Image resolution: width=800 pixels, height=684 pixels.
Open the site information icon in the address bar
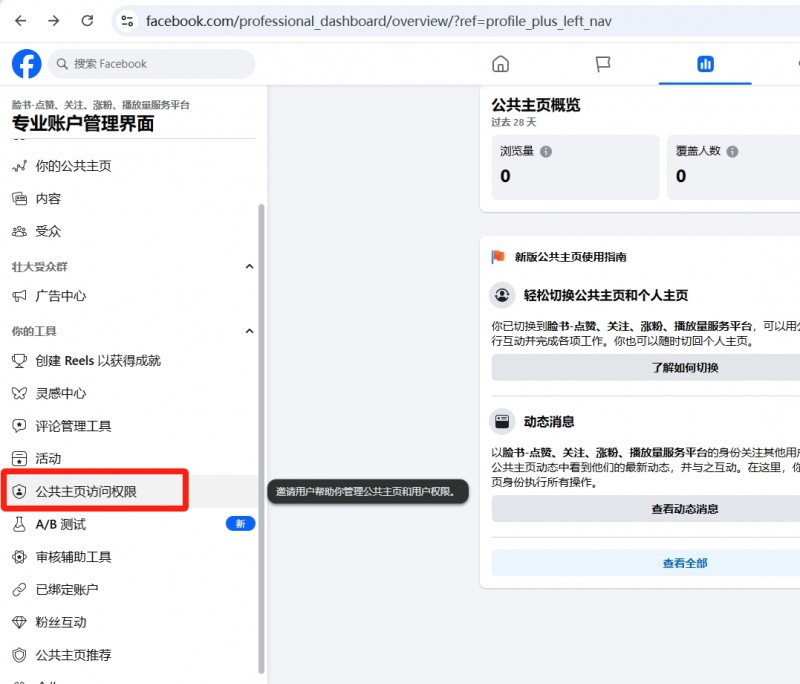127,21
